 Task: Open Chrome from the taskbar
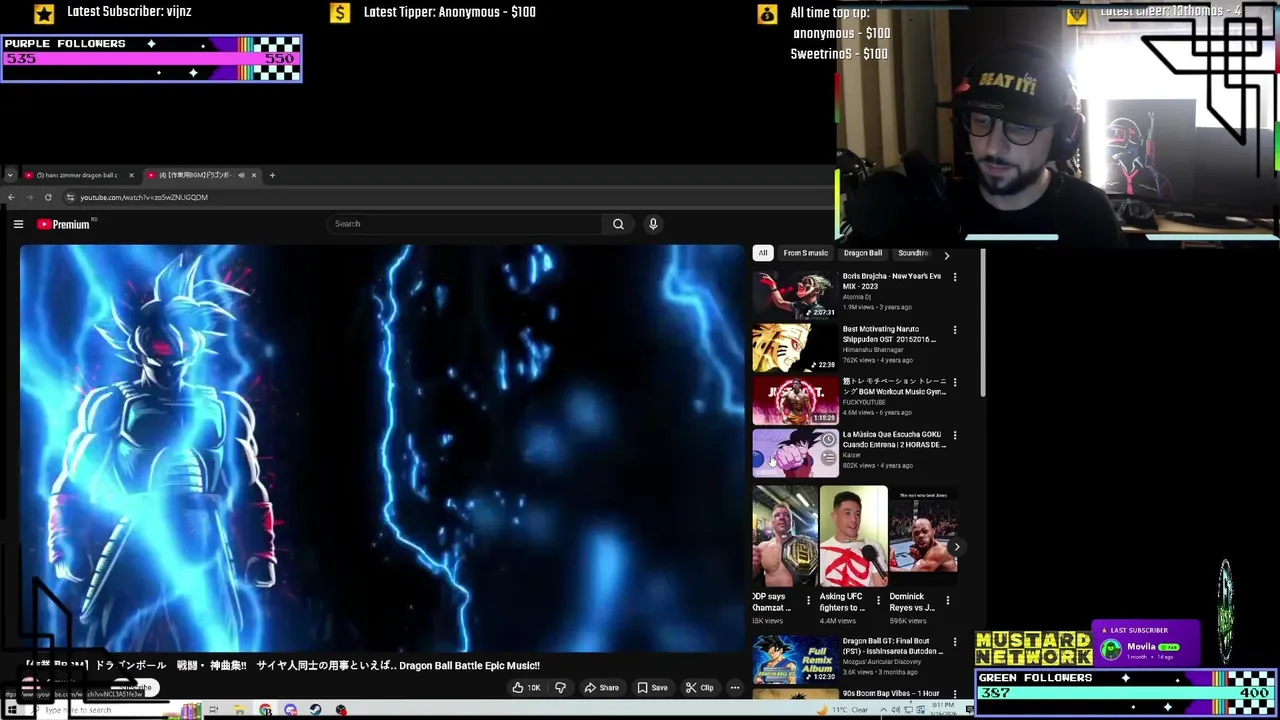[265, 710]
